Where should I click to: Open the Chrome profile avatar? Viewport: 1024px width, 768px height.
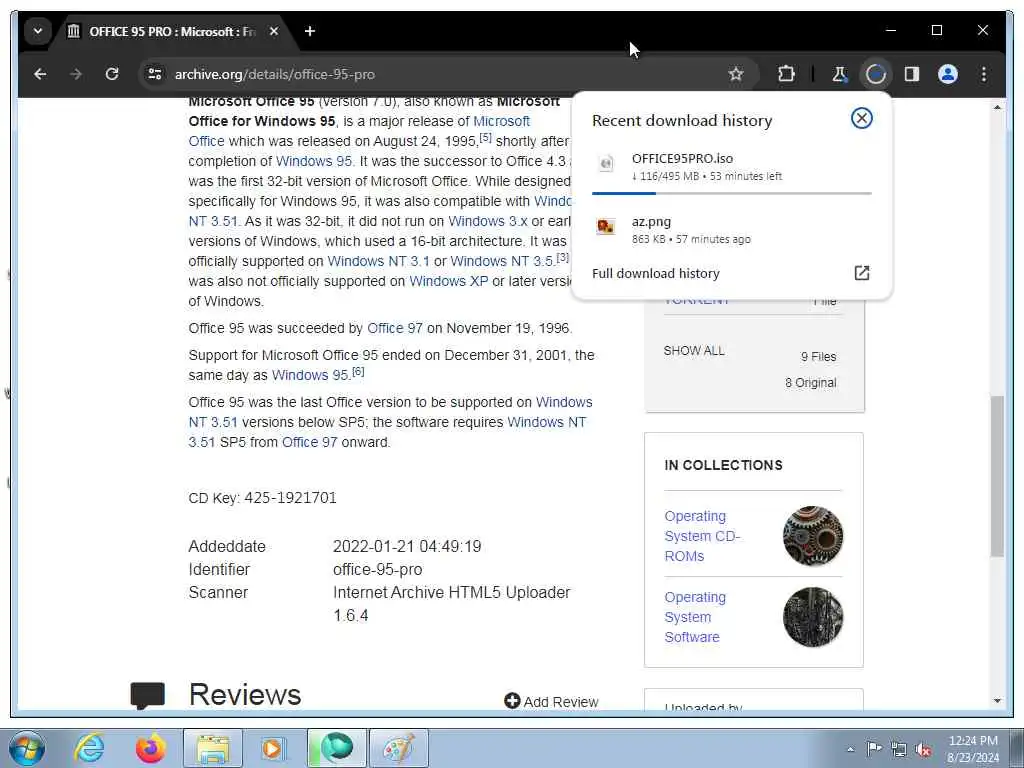click(948, 74)
